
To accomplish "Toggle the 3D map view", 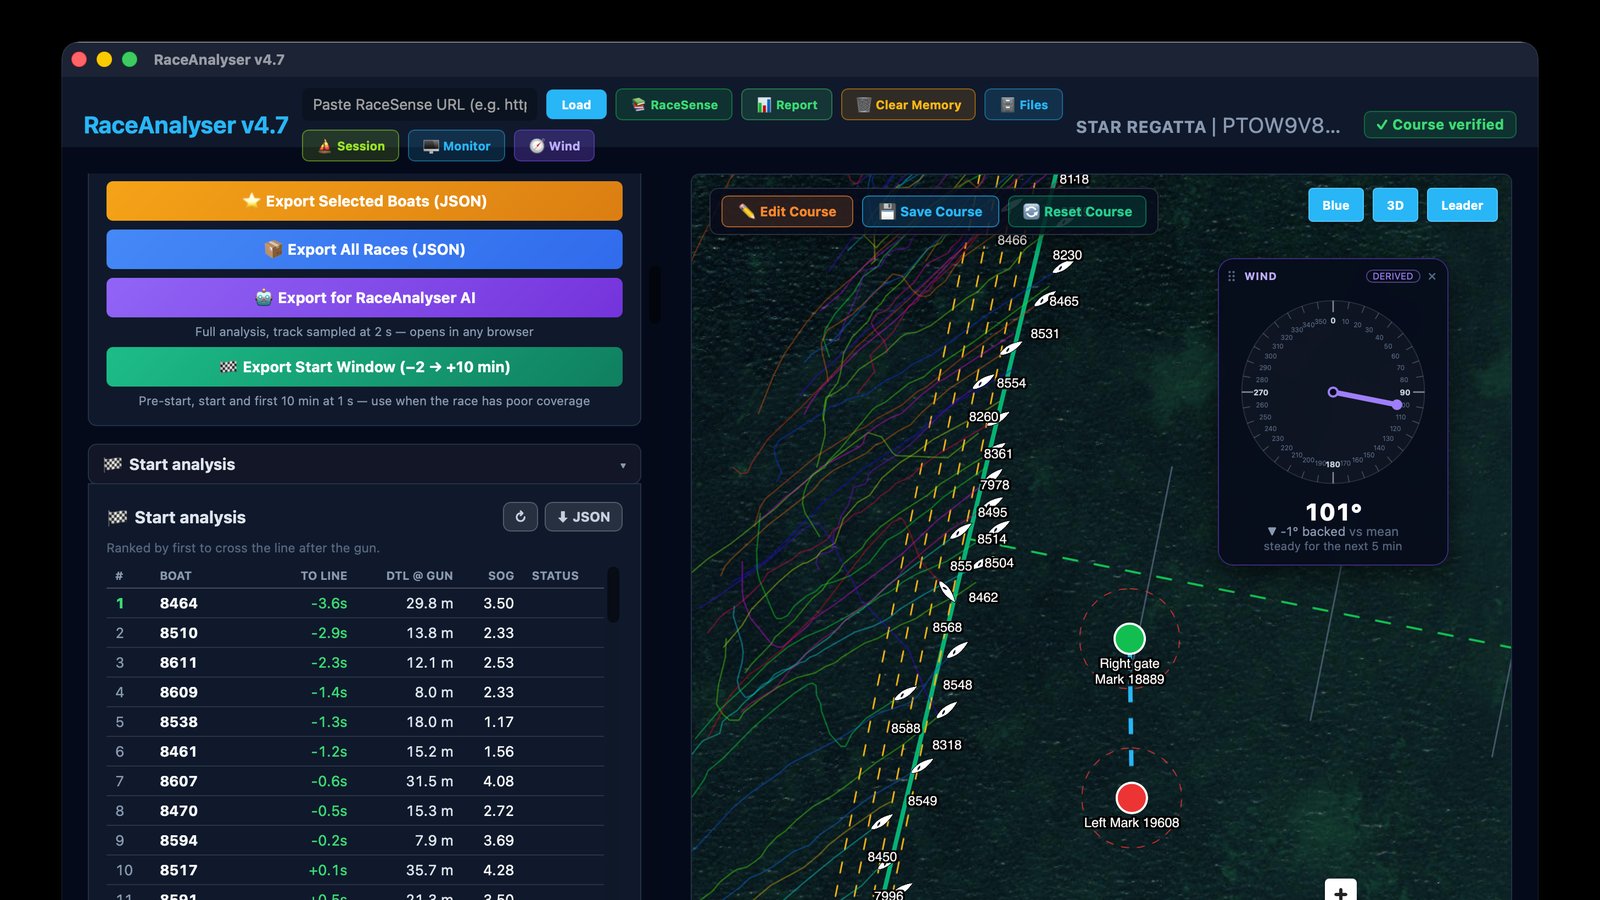I will 1395,205.
